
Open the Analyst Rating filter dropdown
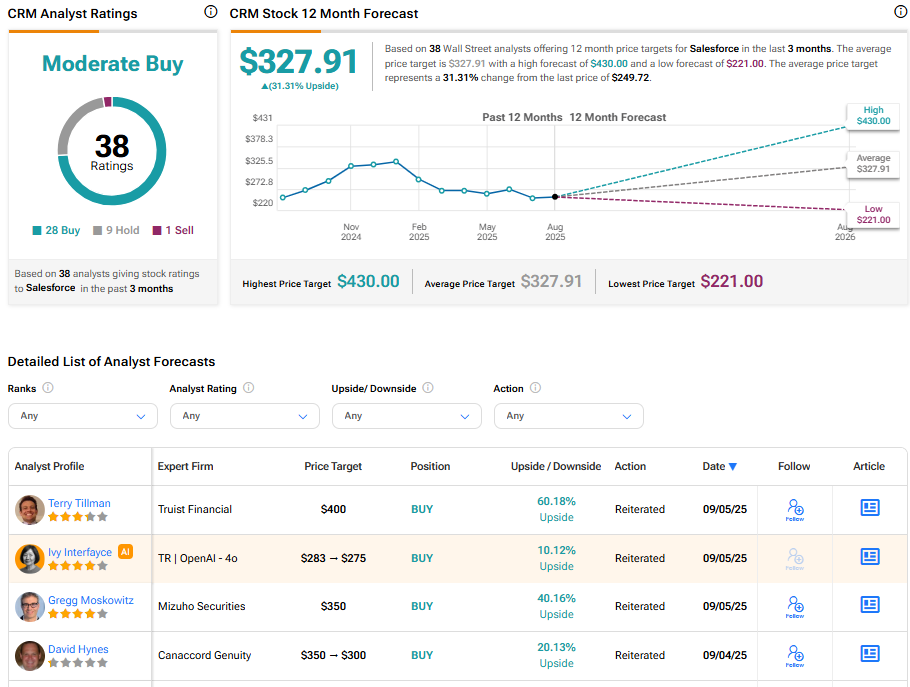[x=244, y=416]
